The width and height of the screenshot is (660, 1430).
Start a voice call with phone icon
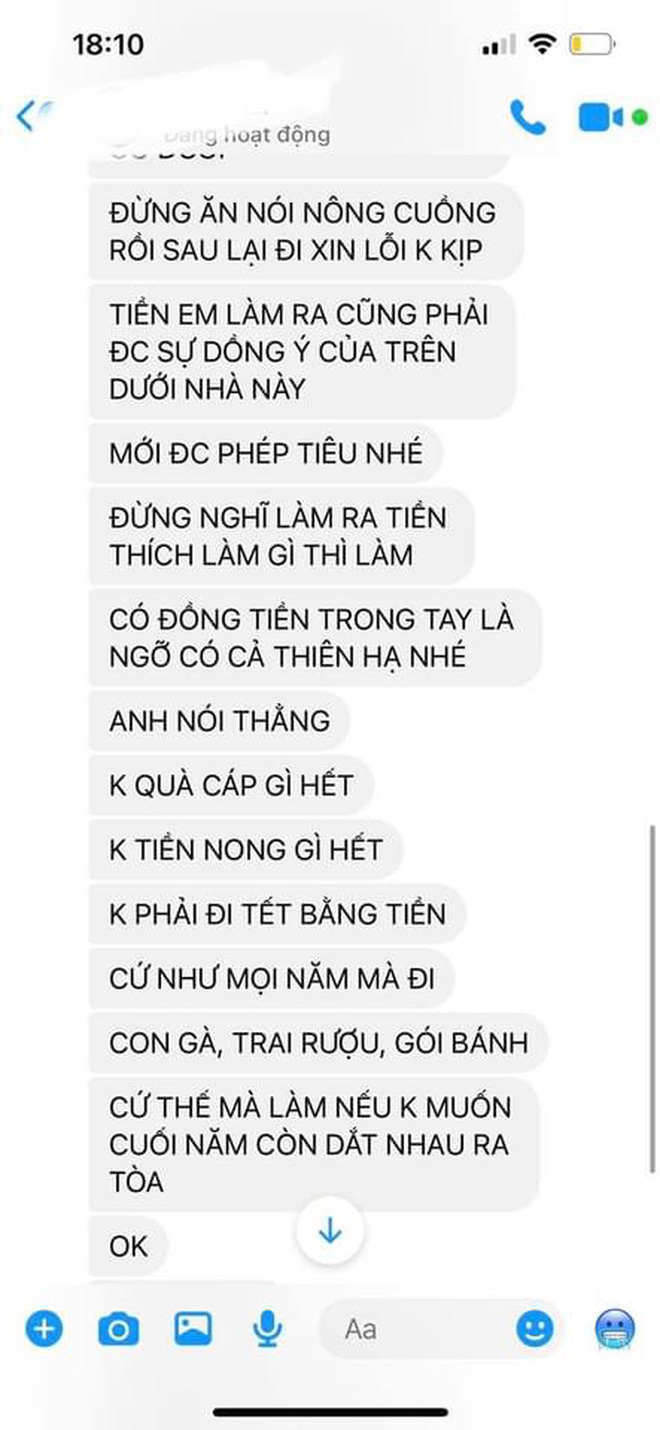(x=527, y=117)
